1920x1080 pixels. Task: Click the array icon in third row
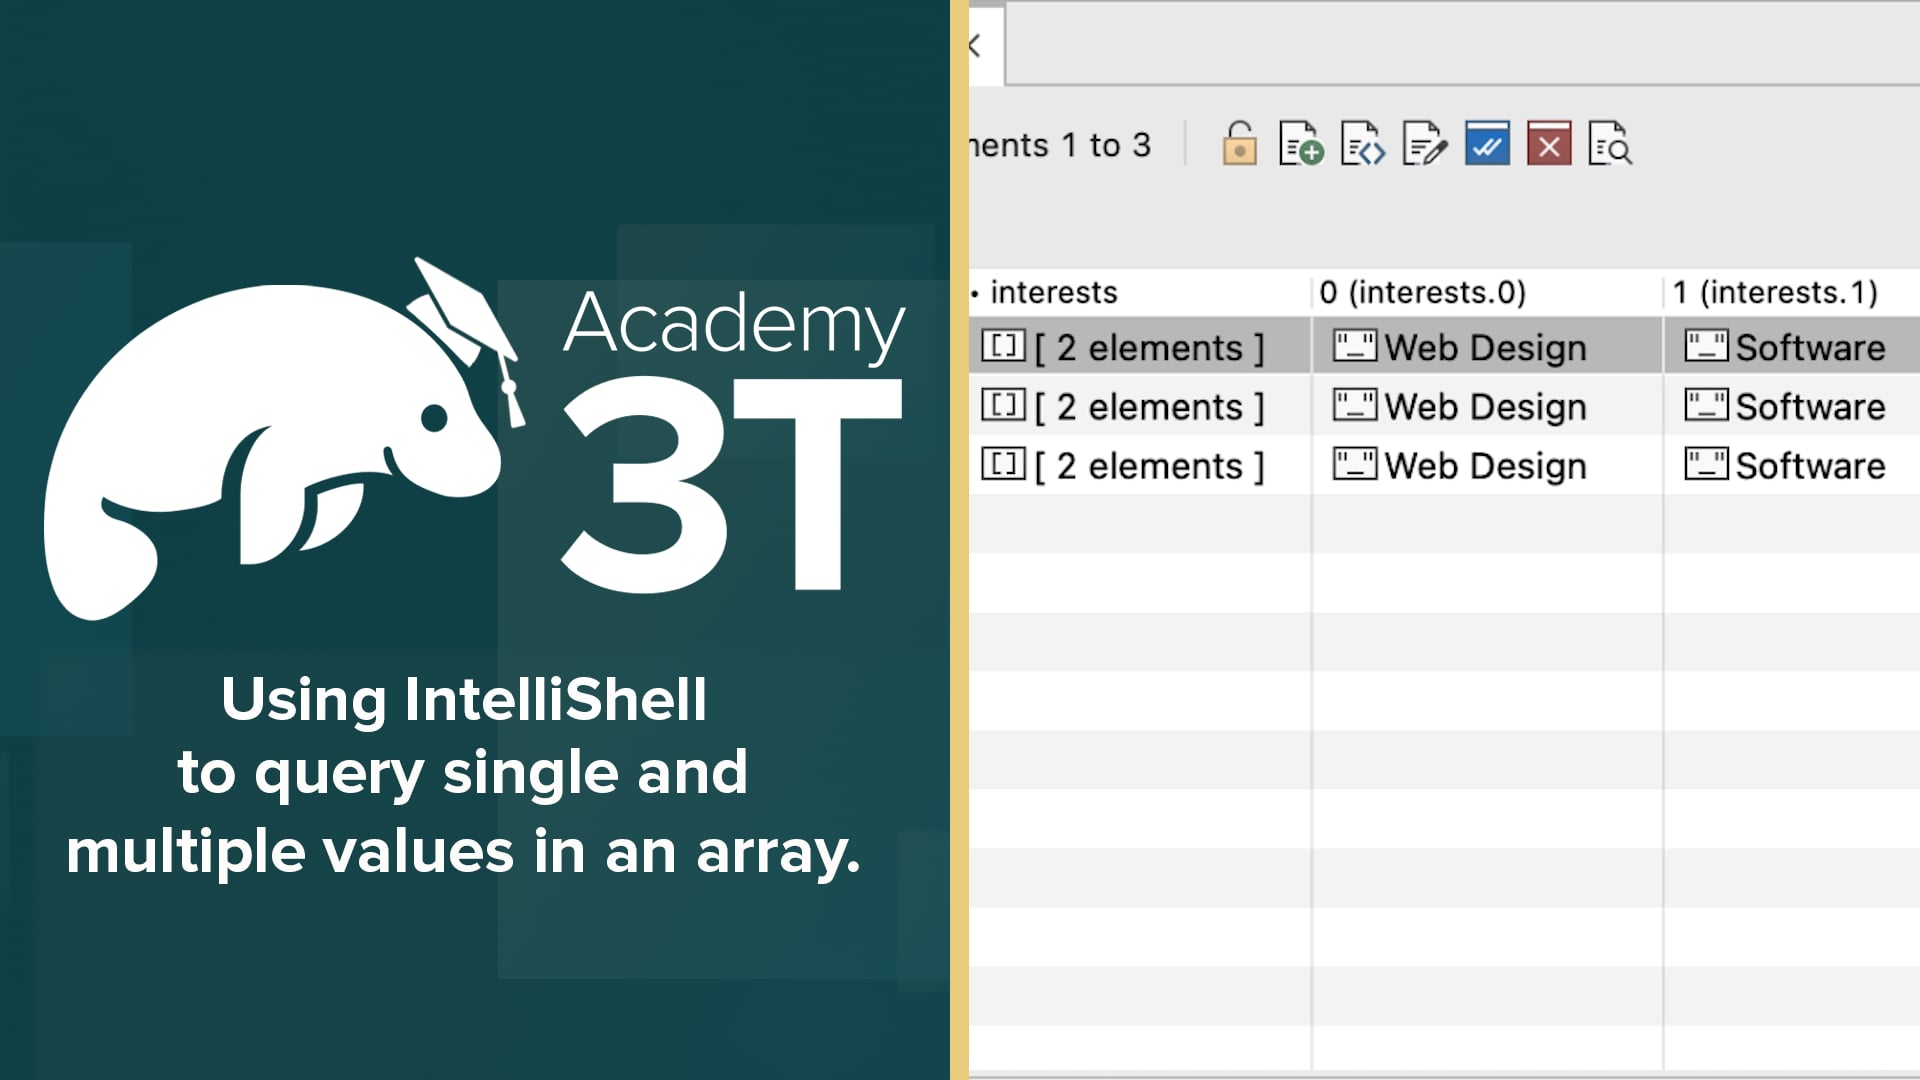point(1003,464)
